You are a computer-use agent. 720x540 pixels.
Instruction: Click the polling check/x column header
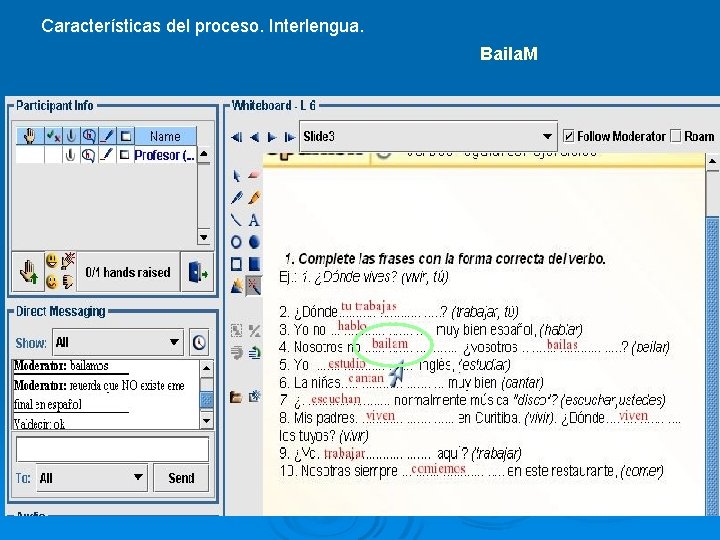pos(53,136)
